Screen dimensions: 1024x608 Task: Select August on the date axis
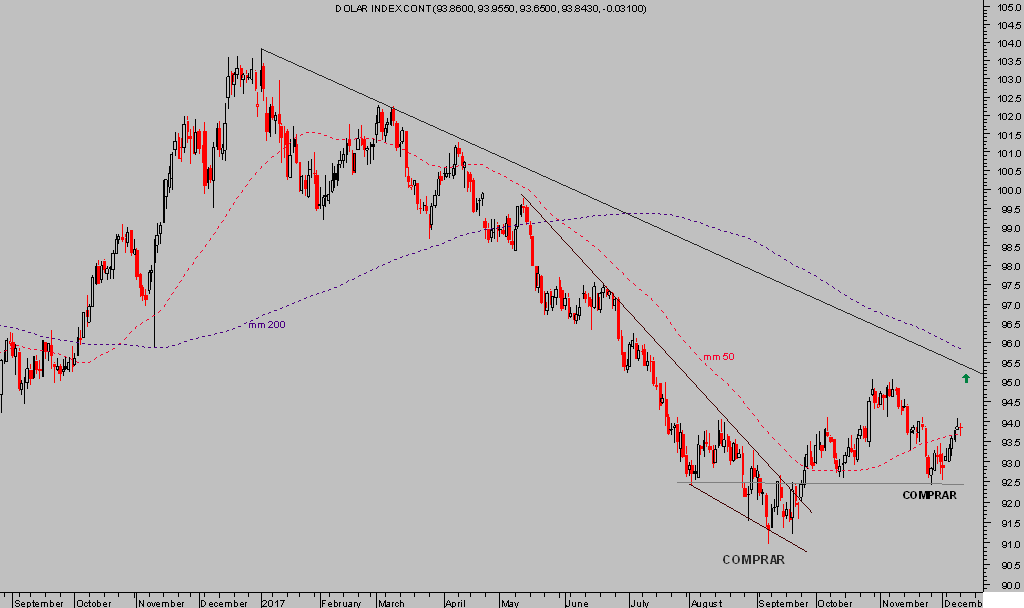[x=707, y=603]
